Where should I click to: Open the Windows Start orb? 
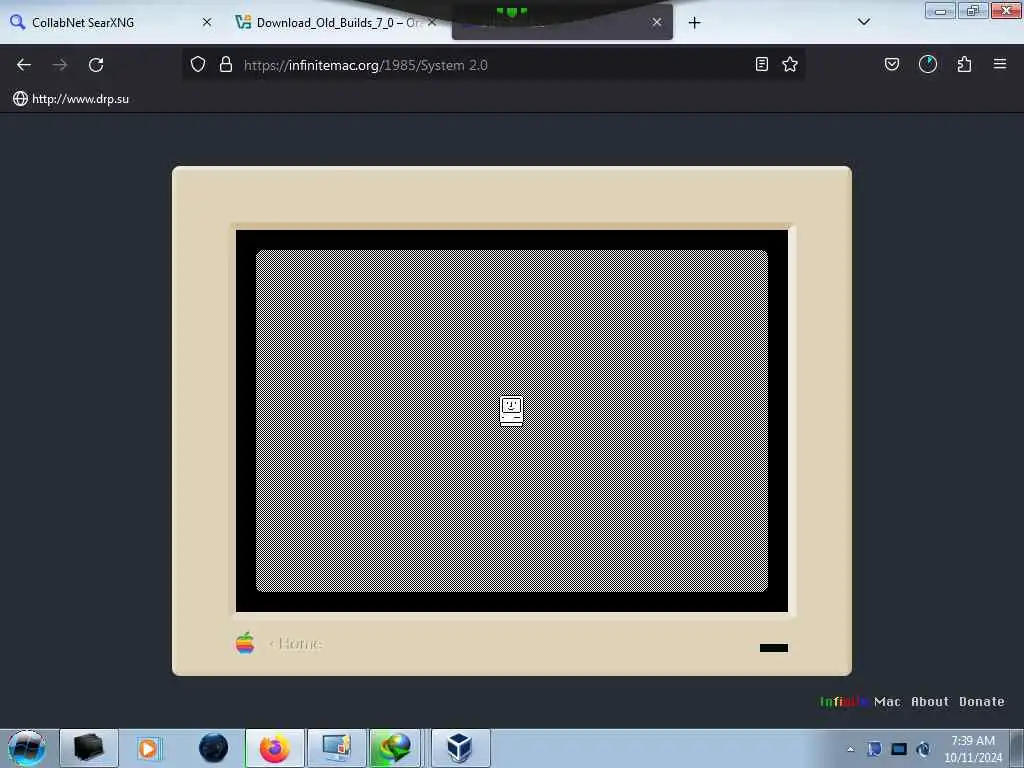(x=27, y=748)
